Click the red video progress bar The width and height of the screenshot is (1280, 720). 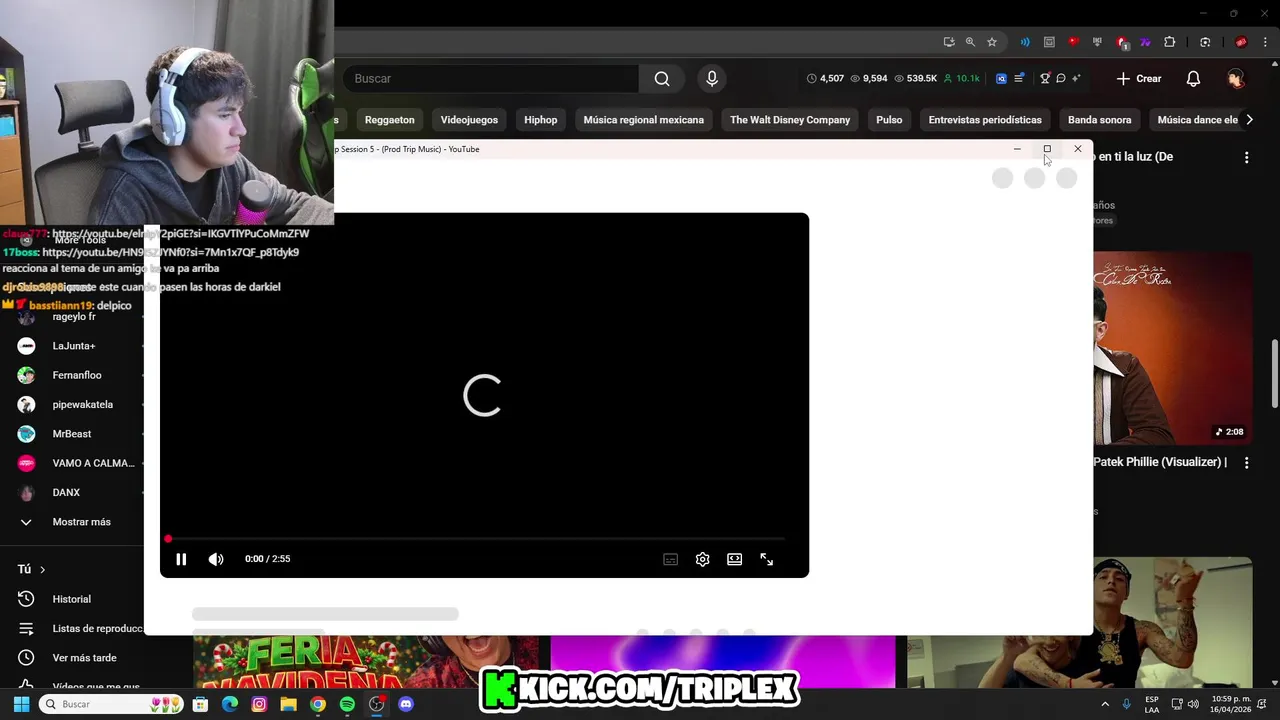coord(476,539)
